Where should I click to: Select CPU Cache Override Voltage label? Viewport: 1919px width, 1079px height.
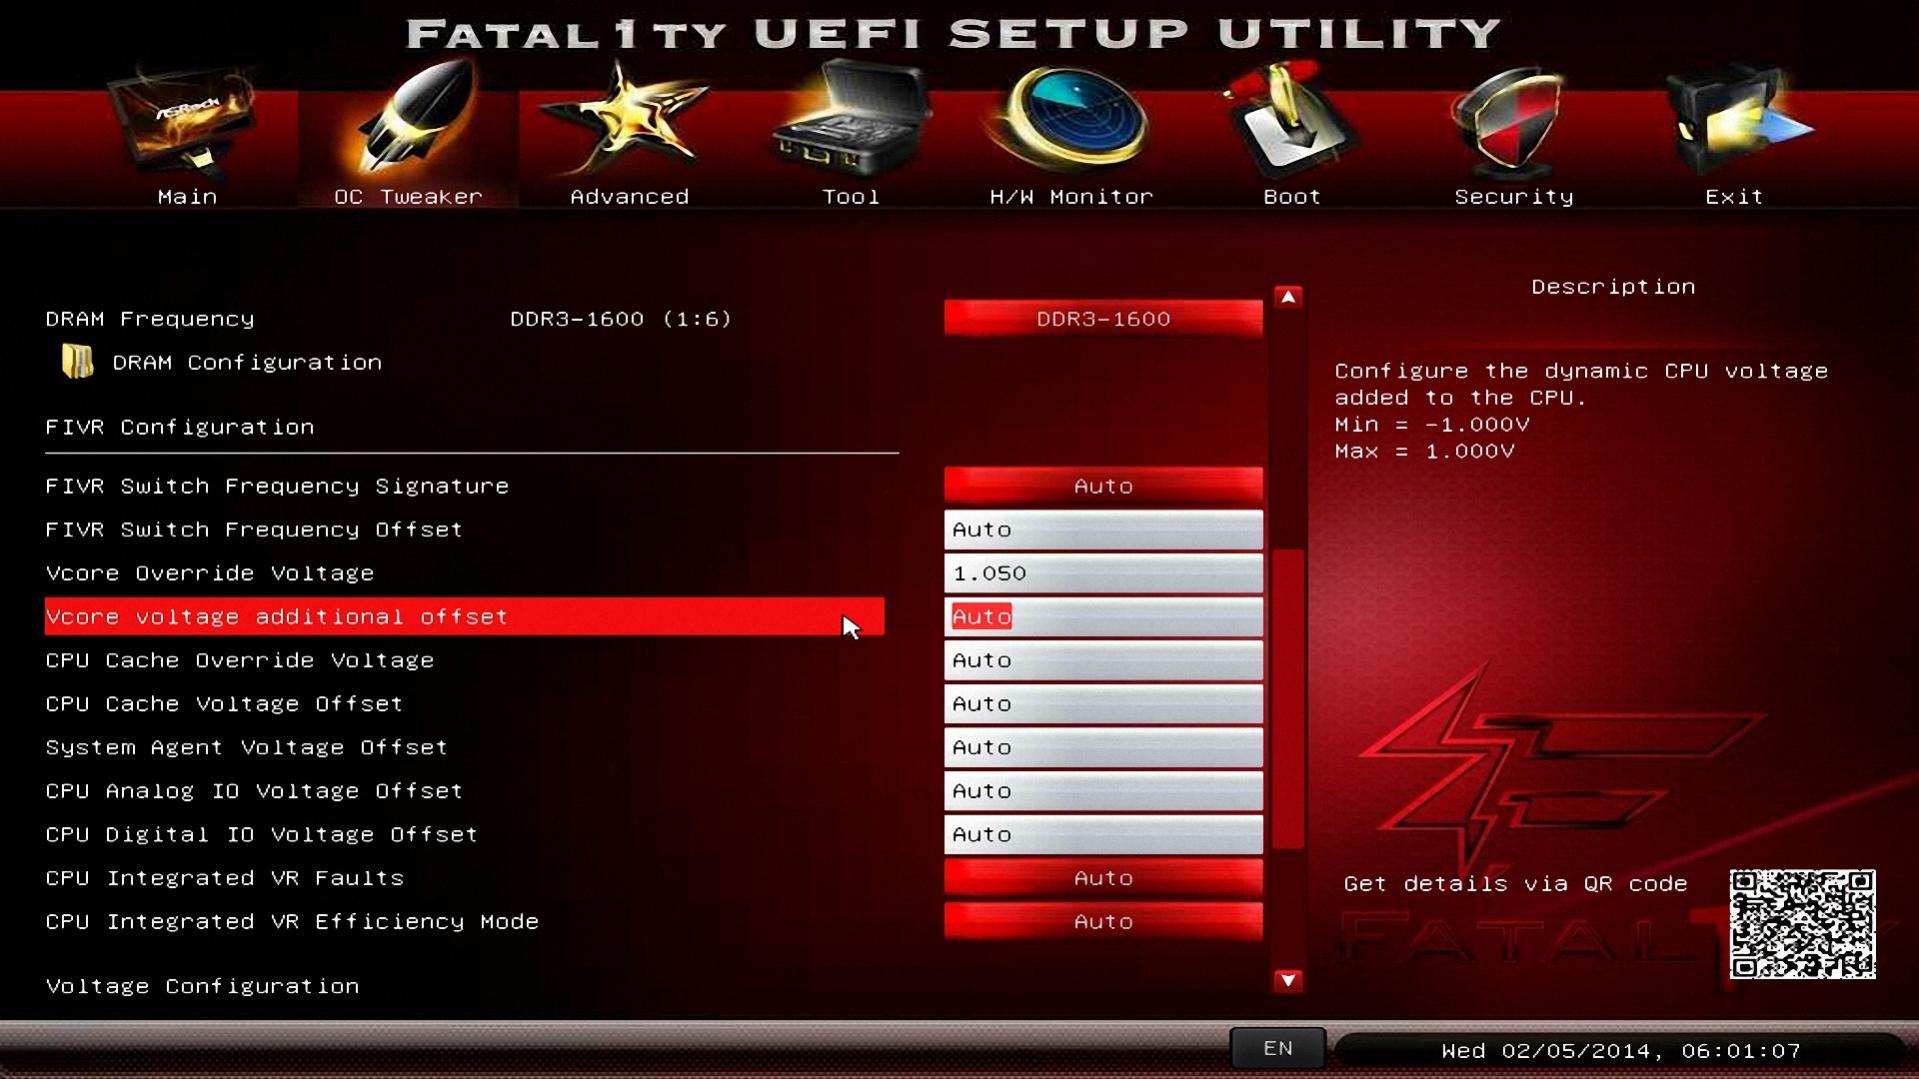click(x=240, y=660)
